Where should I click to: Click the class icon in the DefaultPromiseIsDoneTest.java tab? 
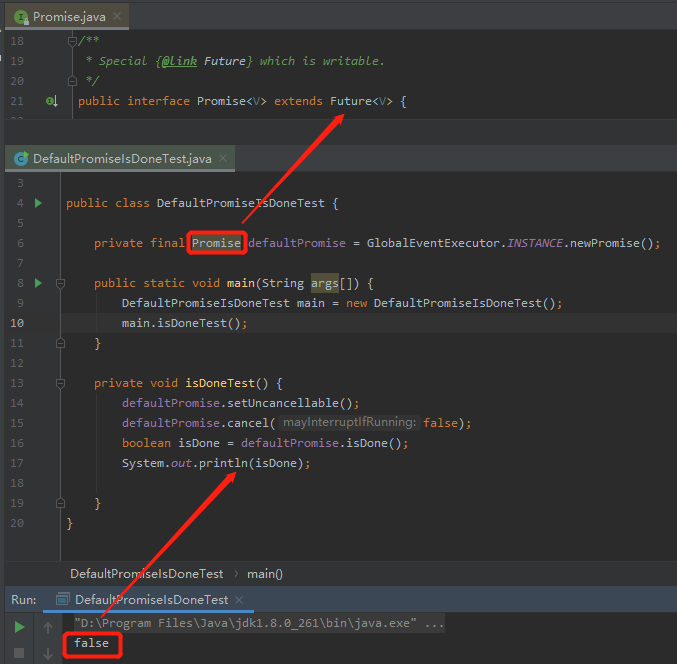coord(21,159)
